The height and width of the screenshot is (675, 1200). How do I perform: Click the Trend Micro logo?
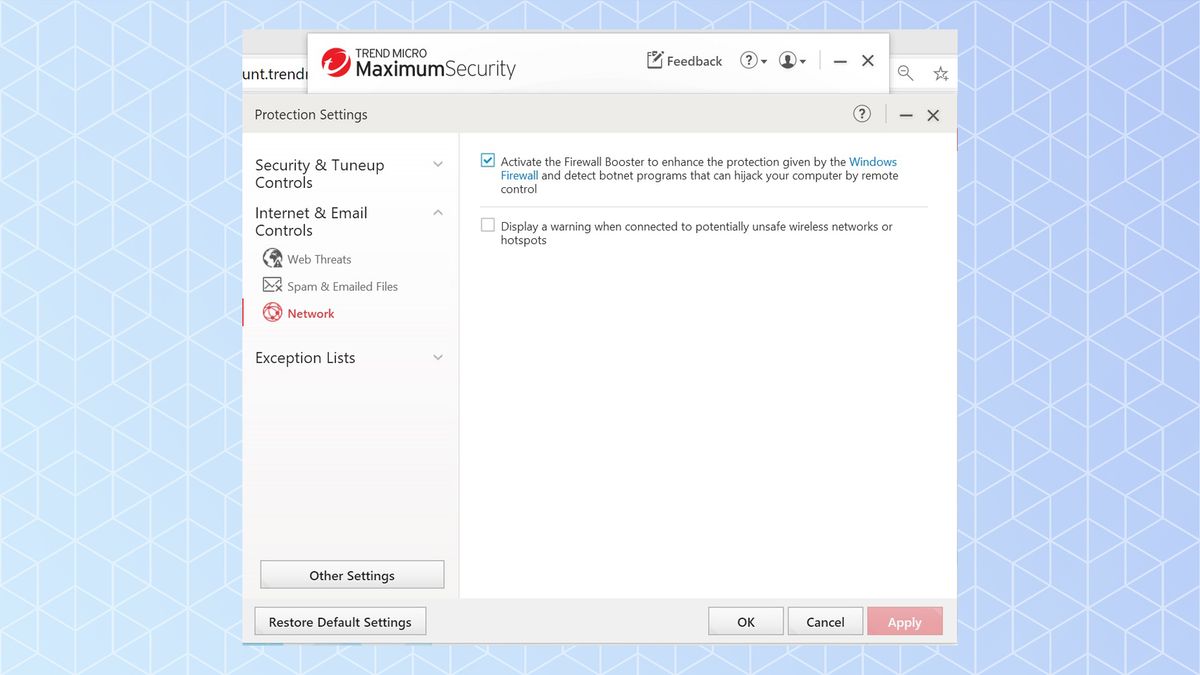[336, 61]
